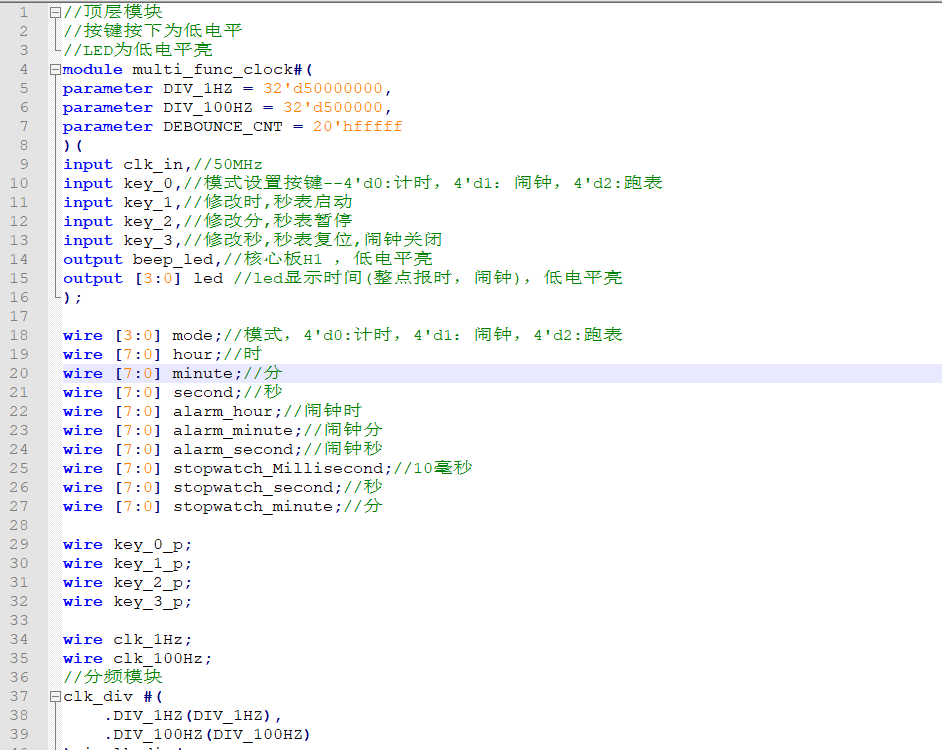Collapse the comment block fold on line 1
Image resolution: width=942 pixels, height=750 pixels.
[x=55, y=12]
